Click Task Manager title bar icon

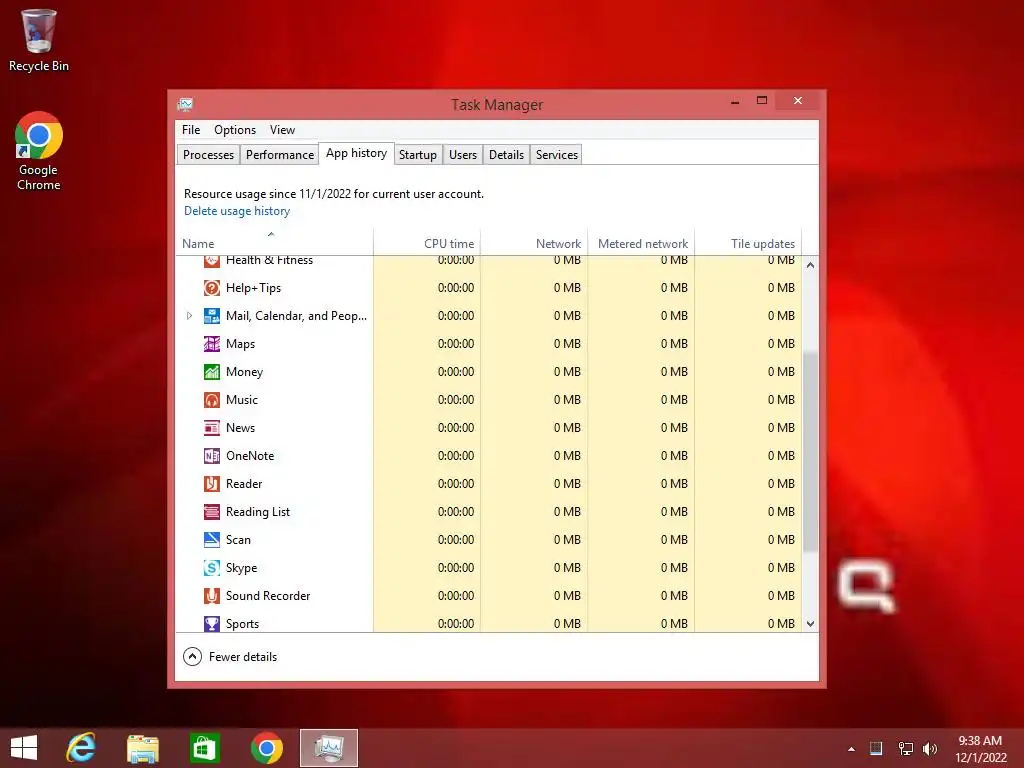(185, 104)
